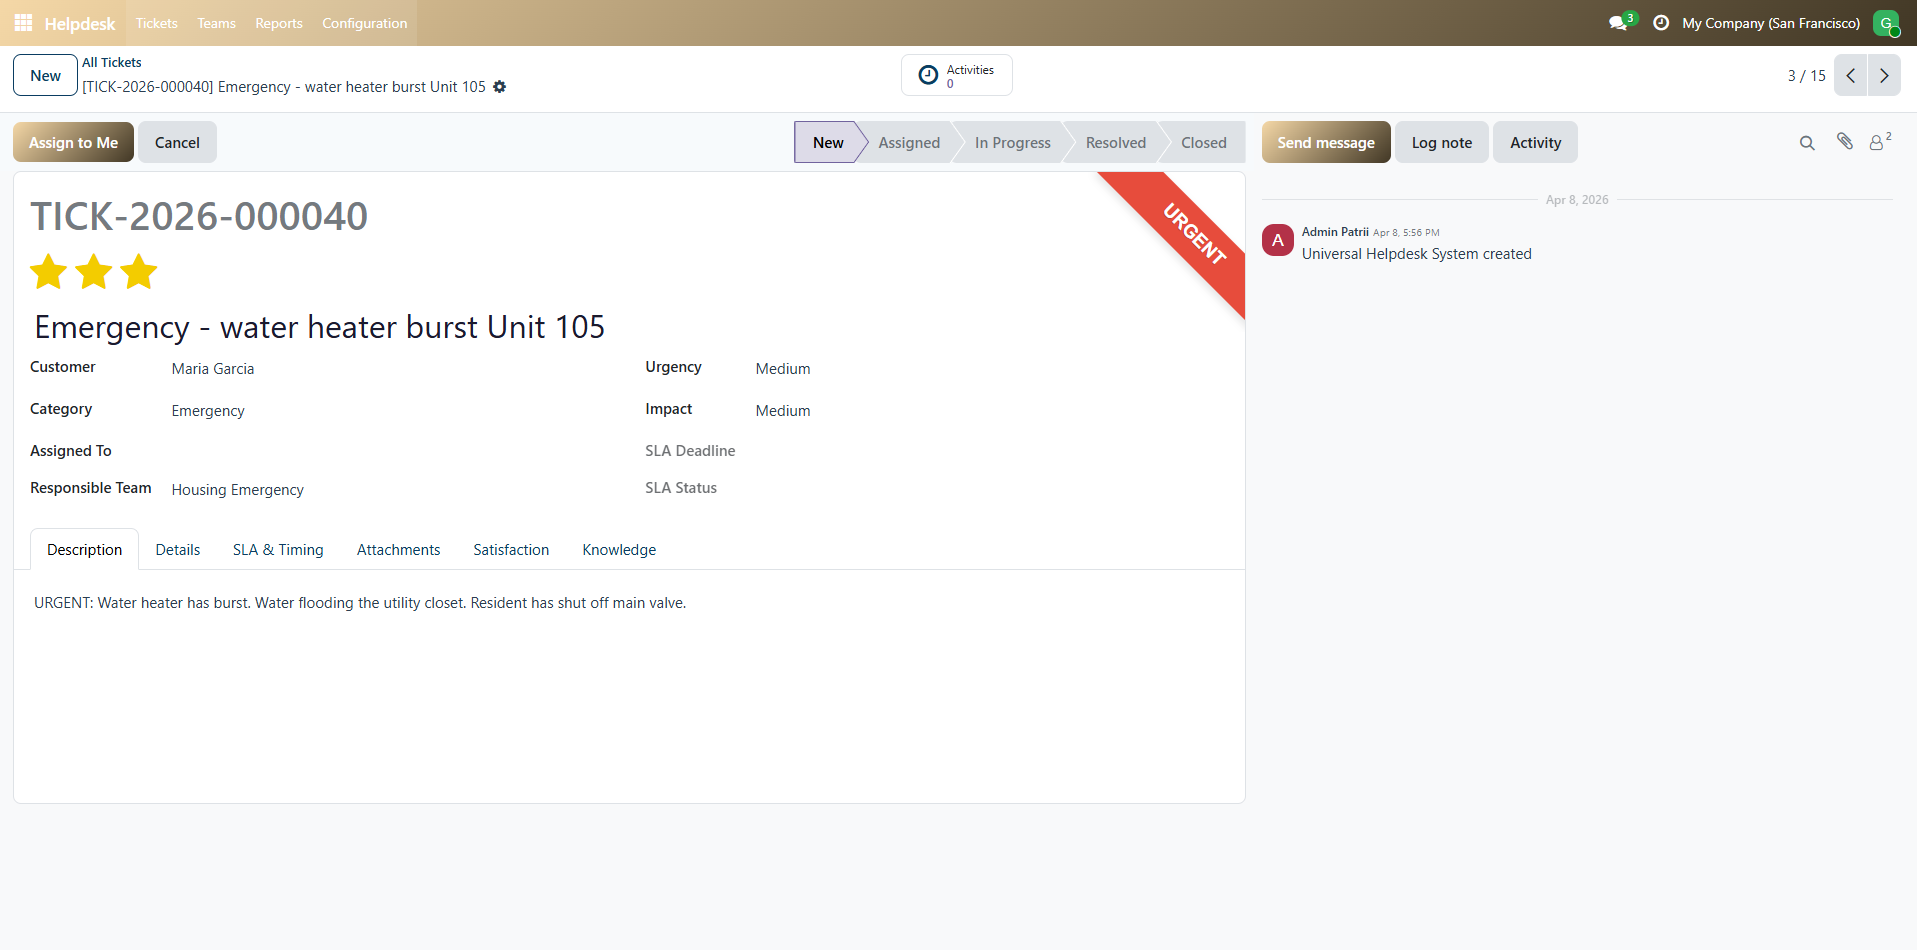The image size is (1917, 950).
Task: Go to next ticket with right arrow
Action: (x=1884, y=76)
